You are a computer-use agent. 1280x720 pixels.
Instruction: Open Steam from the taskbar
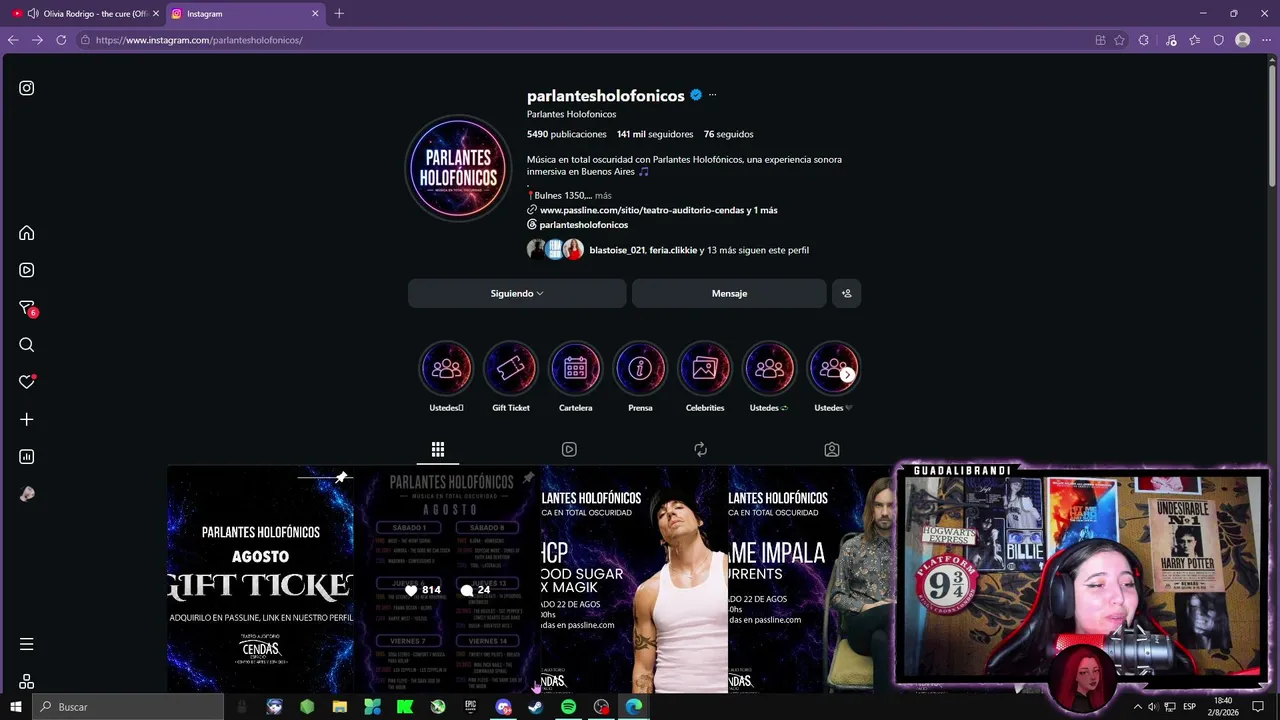pyautogui.click(x=536, y=707)
